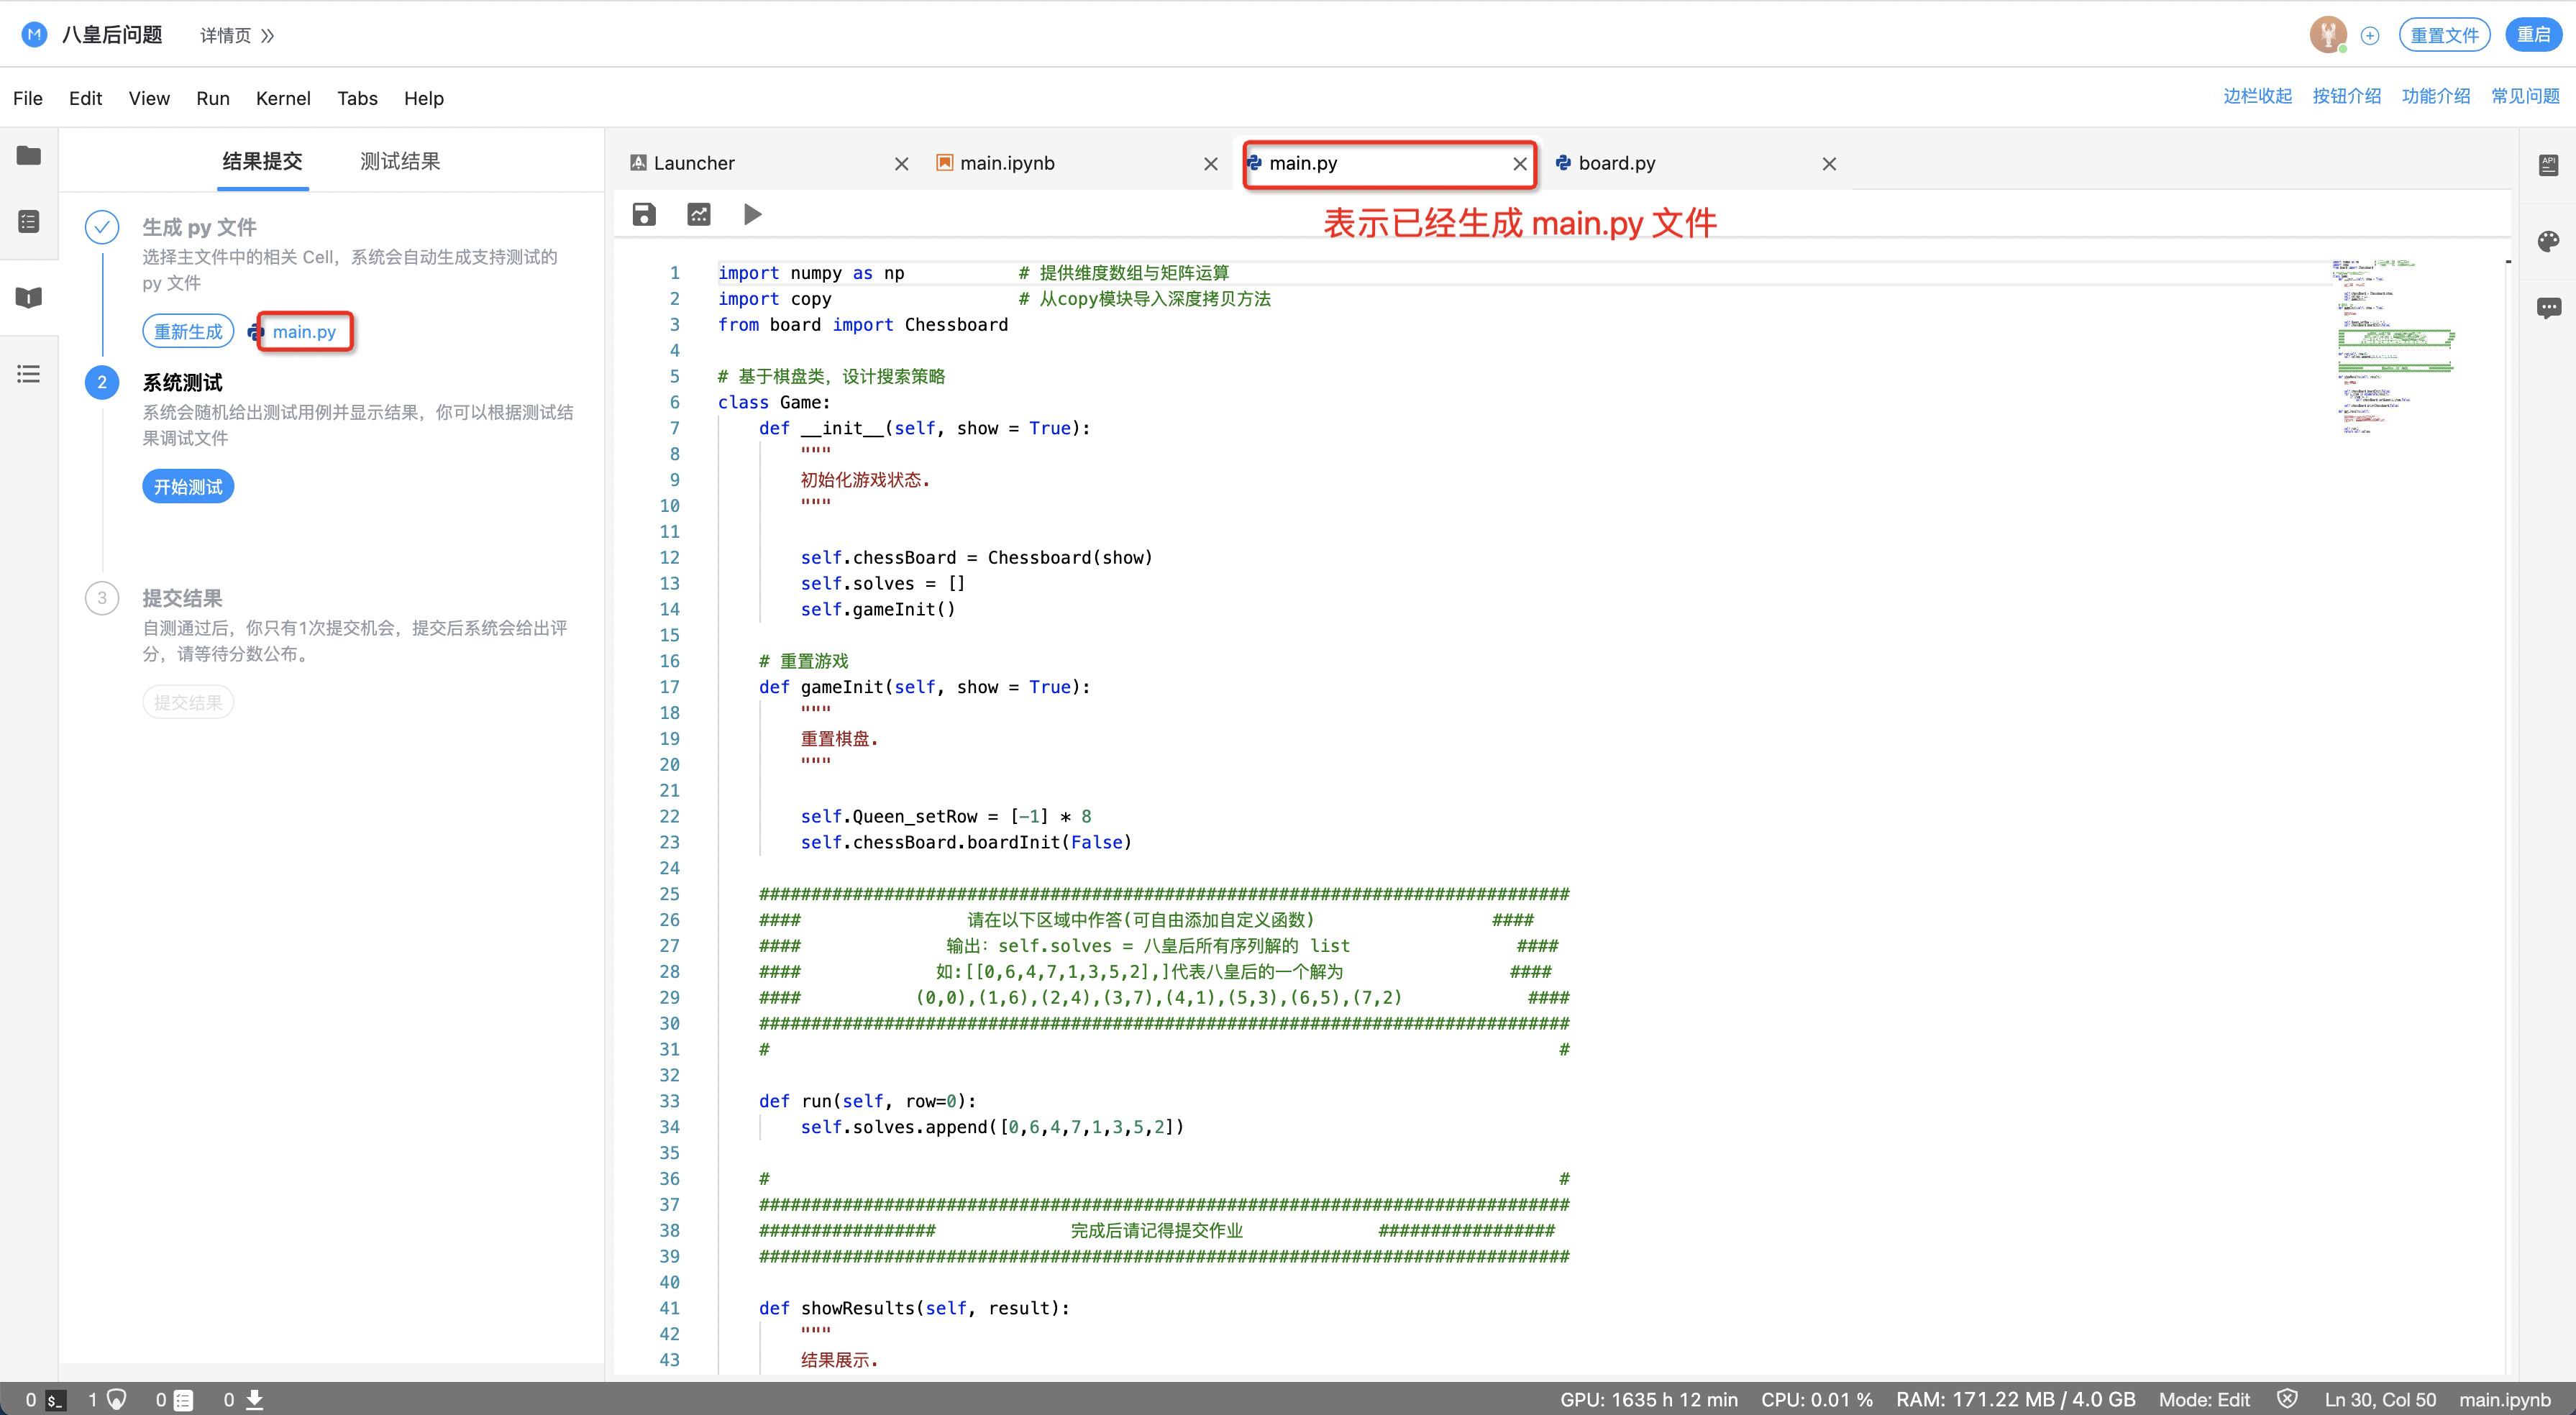The height and width of the screenshot is (1415, 2576).
Task: Click the 重置文件 reset file button
Action: [x=2444, y=35]
